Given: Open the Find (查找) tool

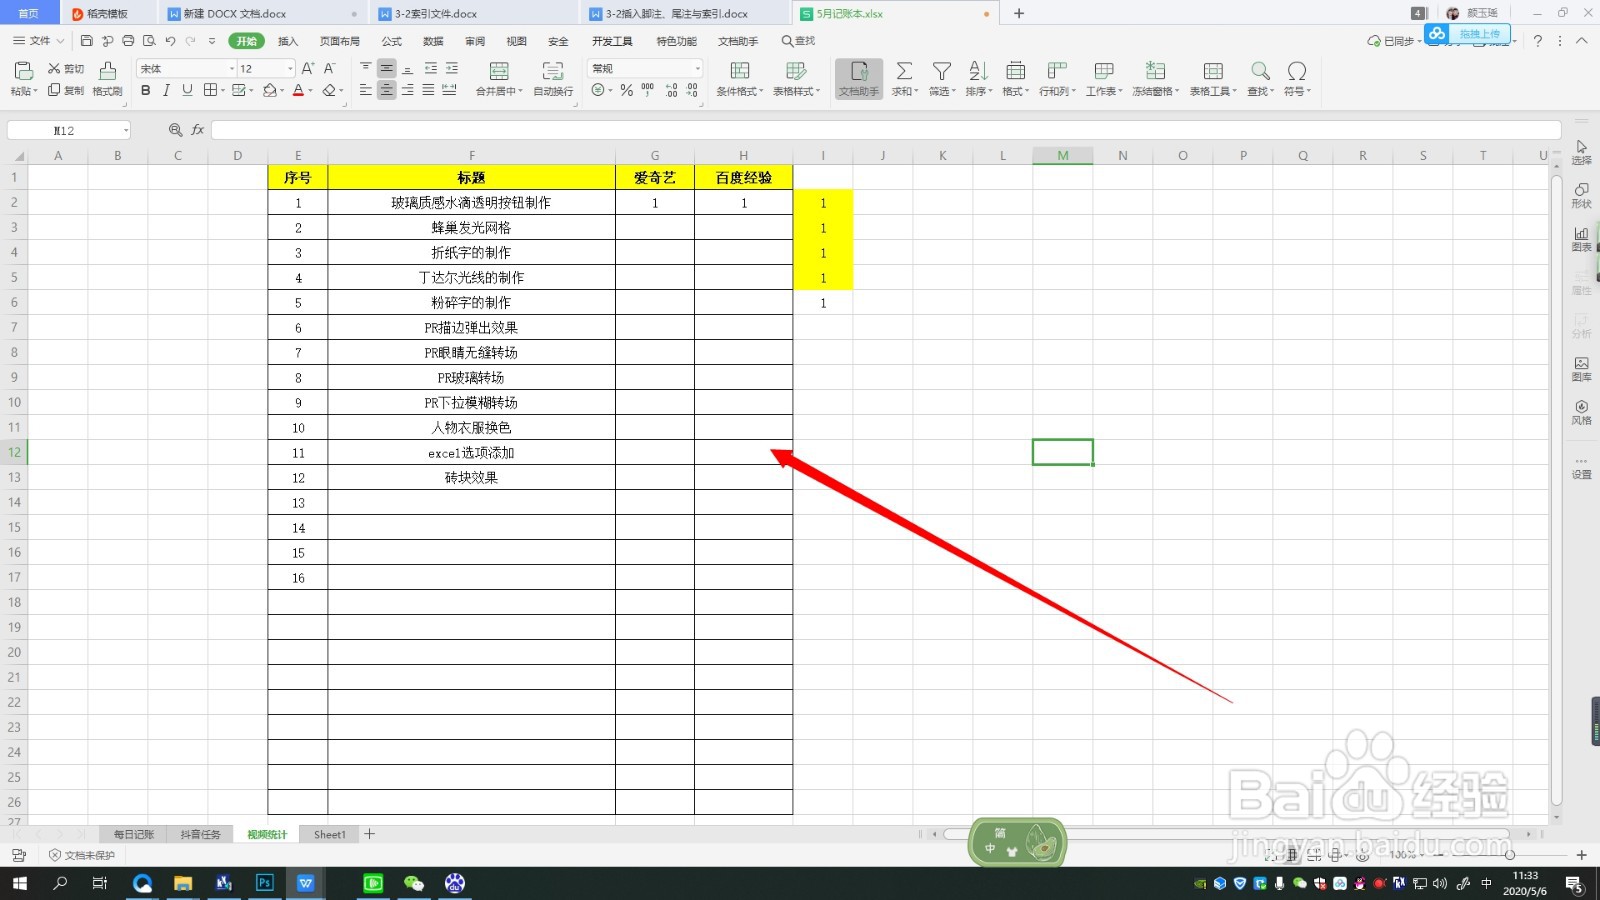Looking at the screenshot, I should 1259,75.
